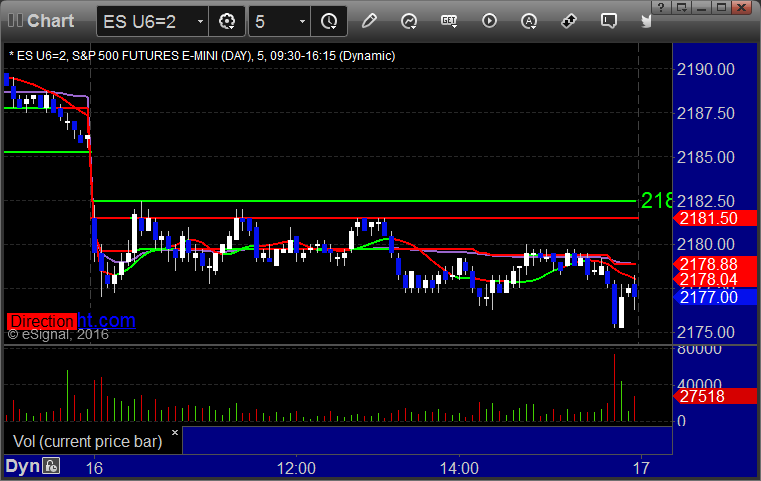Share the chart via Twitter
Viewport: 761px width, 481px height.
point(646,21)
